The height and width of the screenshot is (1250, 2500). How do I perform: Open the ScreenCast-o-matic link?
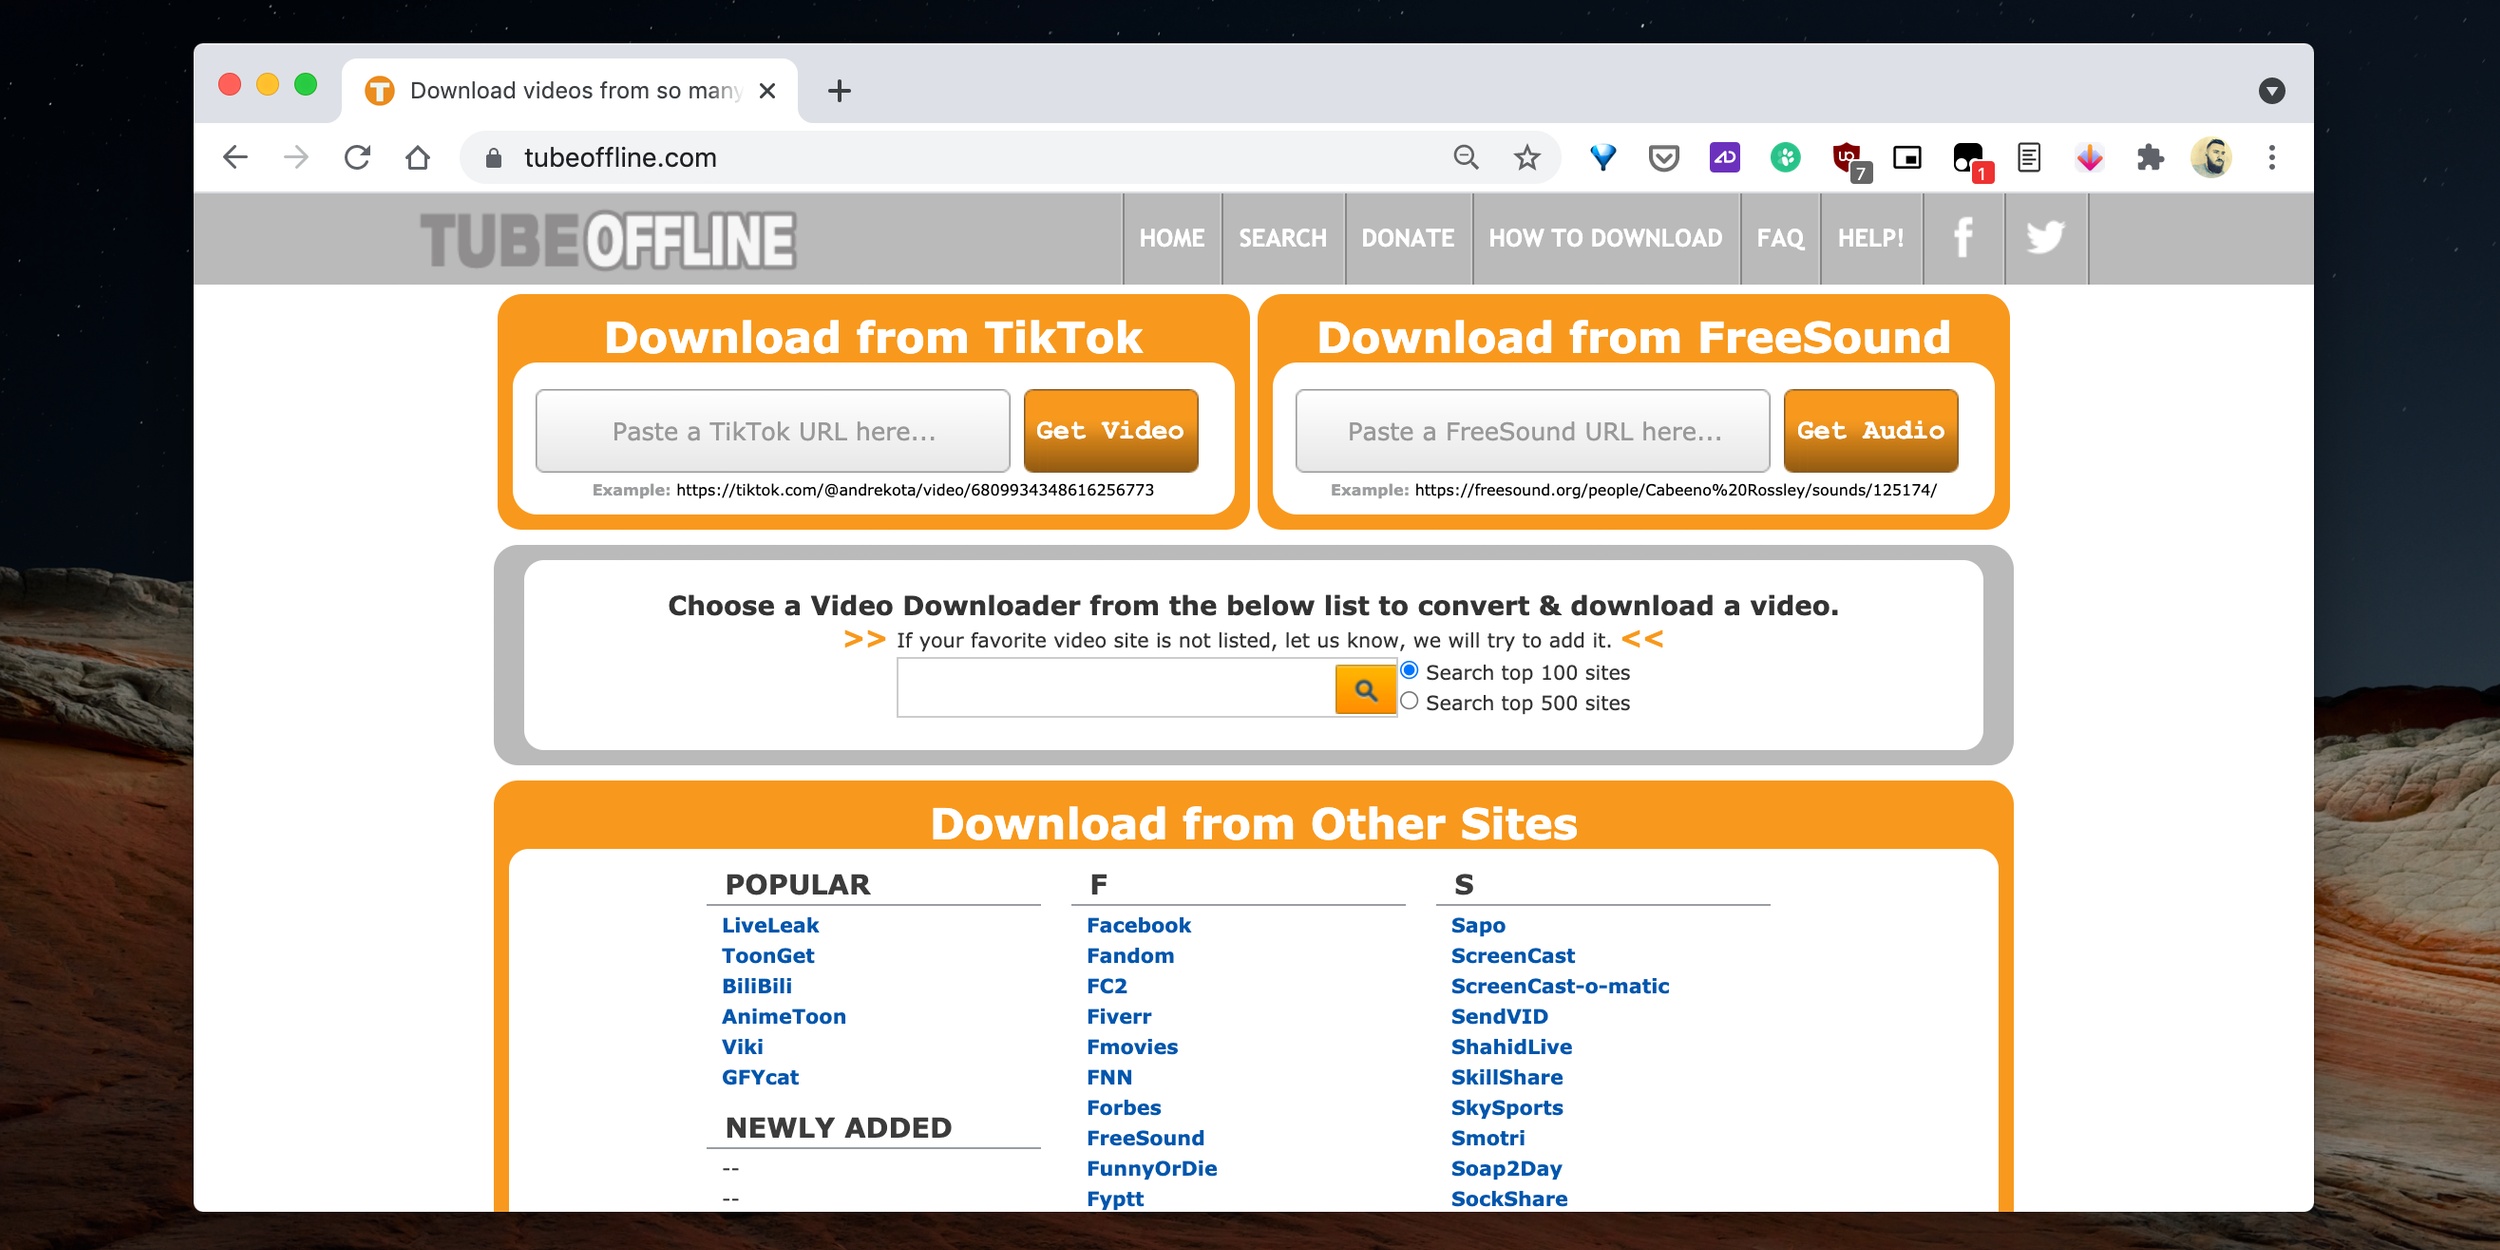tap(1560, 987)
